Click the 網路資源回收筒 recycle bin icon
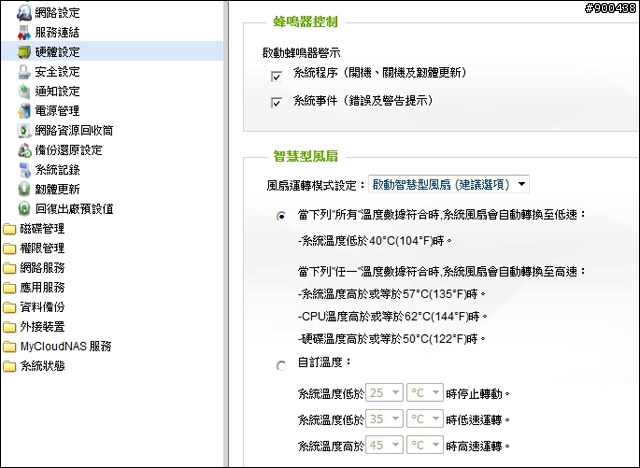 pos(24,131)
